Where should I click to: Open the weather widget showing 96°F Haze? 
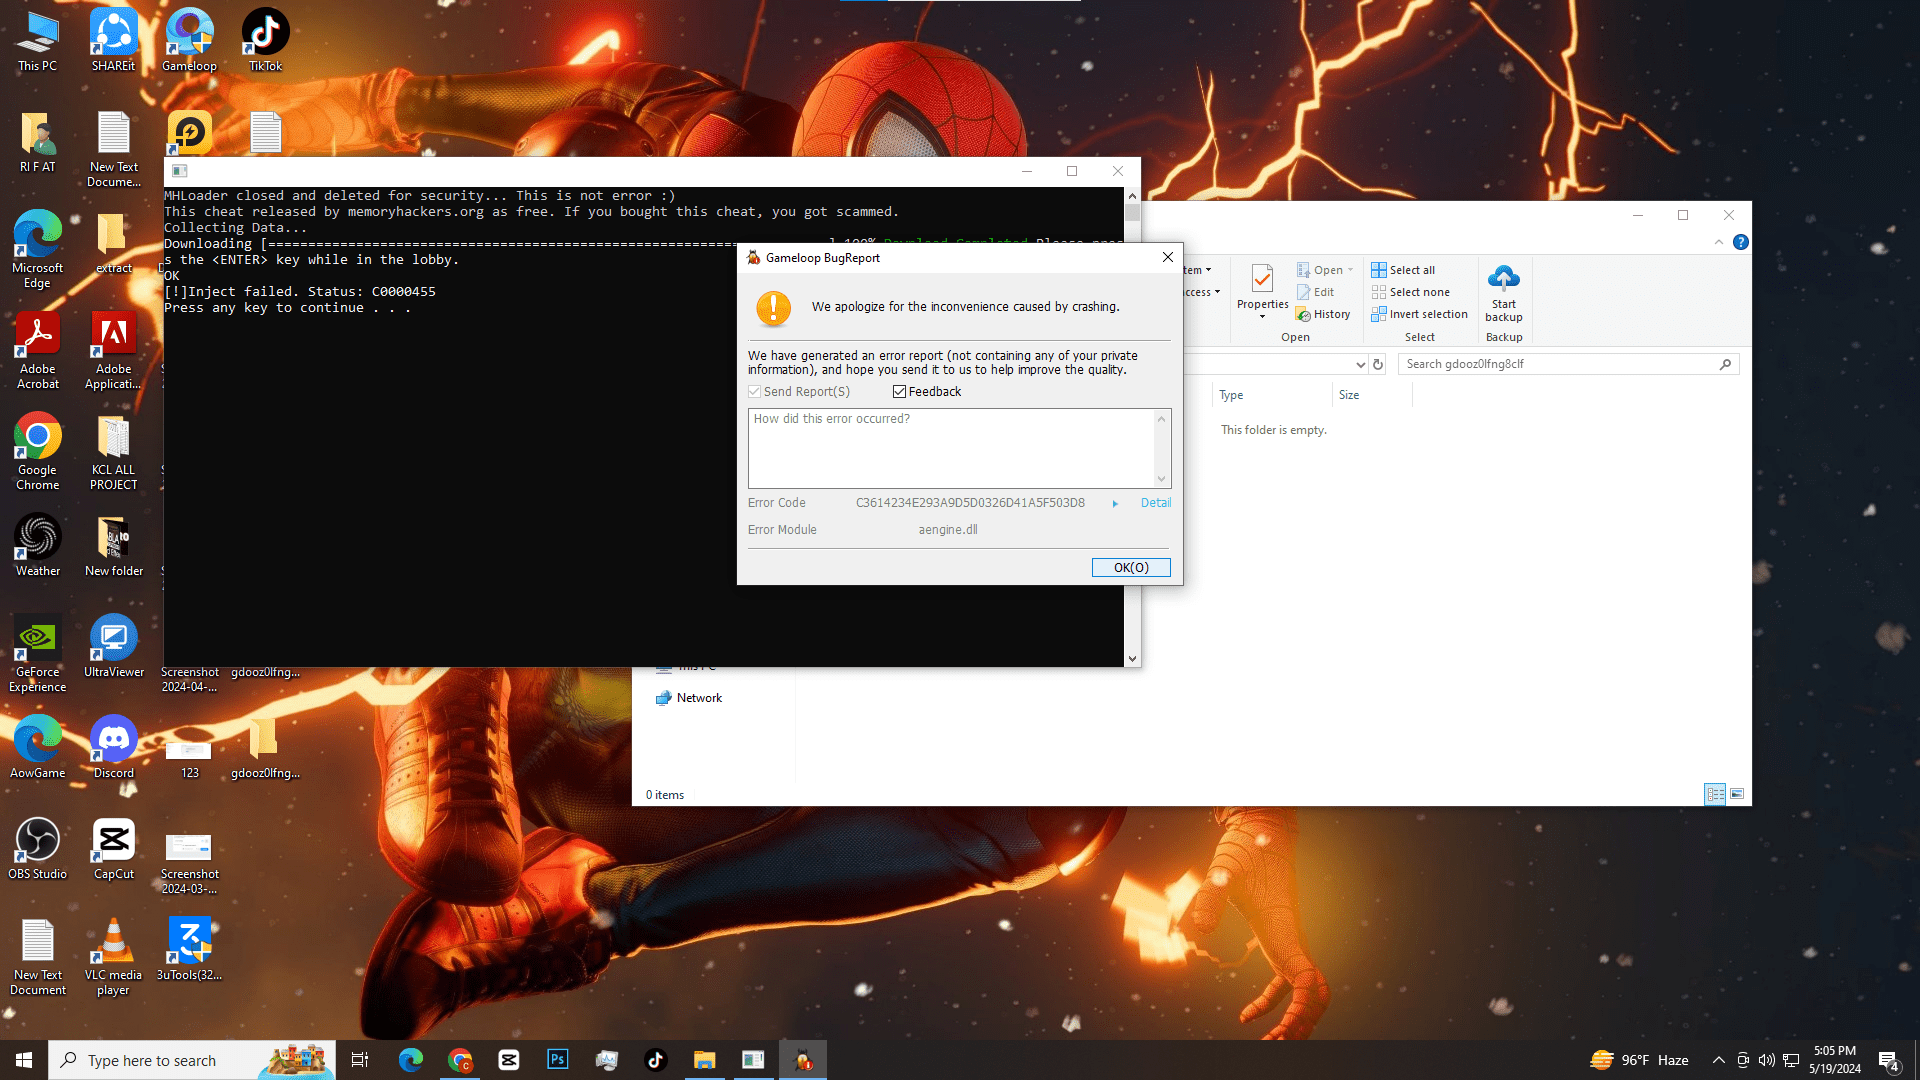coord(1639,1060)
